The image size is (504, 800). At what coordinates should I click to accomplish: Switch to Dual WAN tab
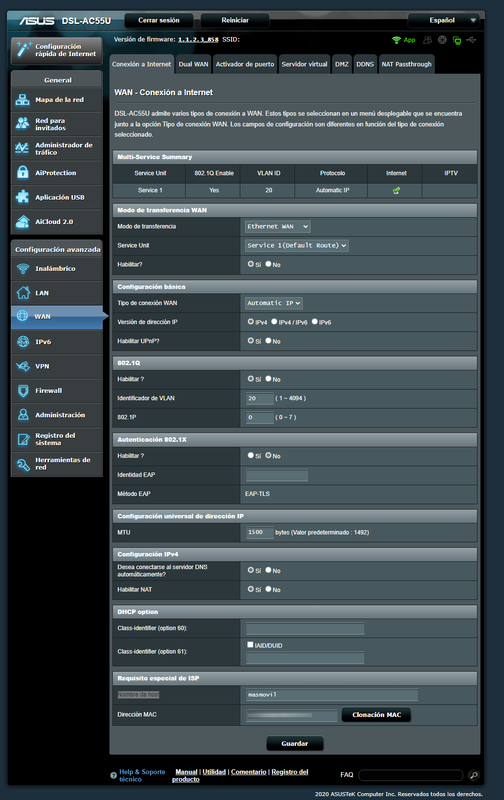(x=193, y=64)
